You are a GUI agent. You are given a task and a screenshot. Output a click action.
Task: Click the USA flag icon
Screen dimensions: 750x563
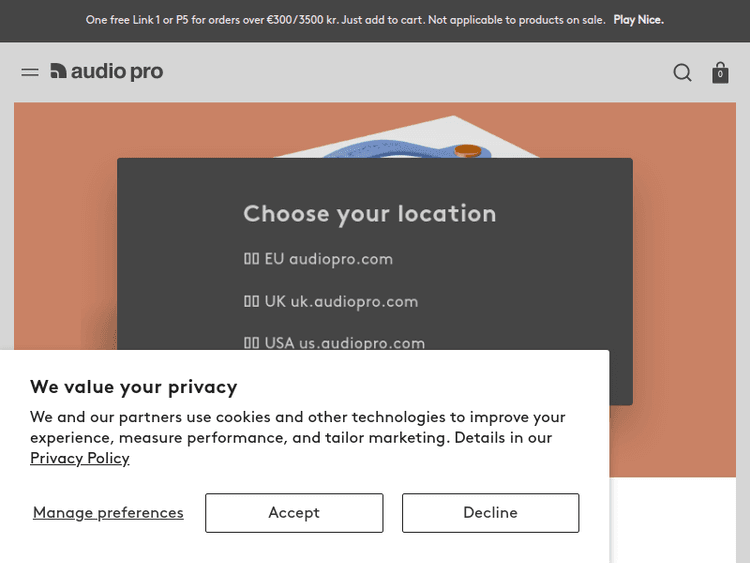252,343
